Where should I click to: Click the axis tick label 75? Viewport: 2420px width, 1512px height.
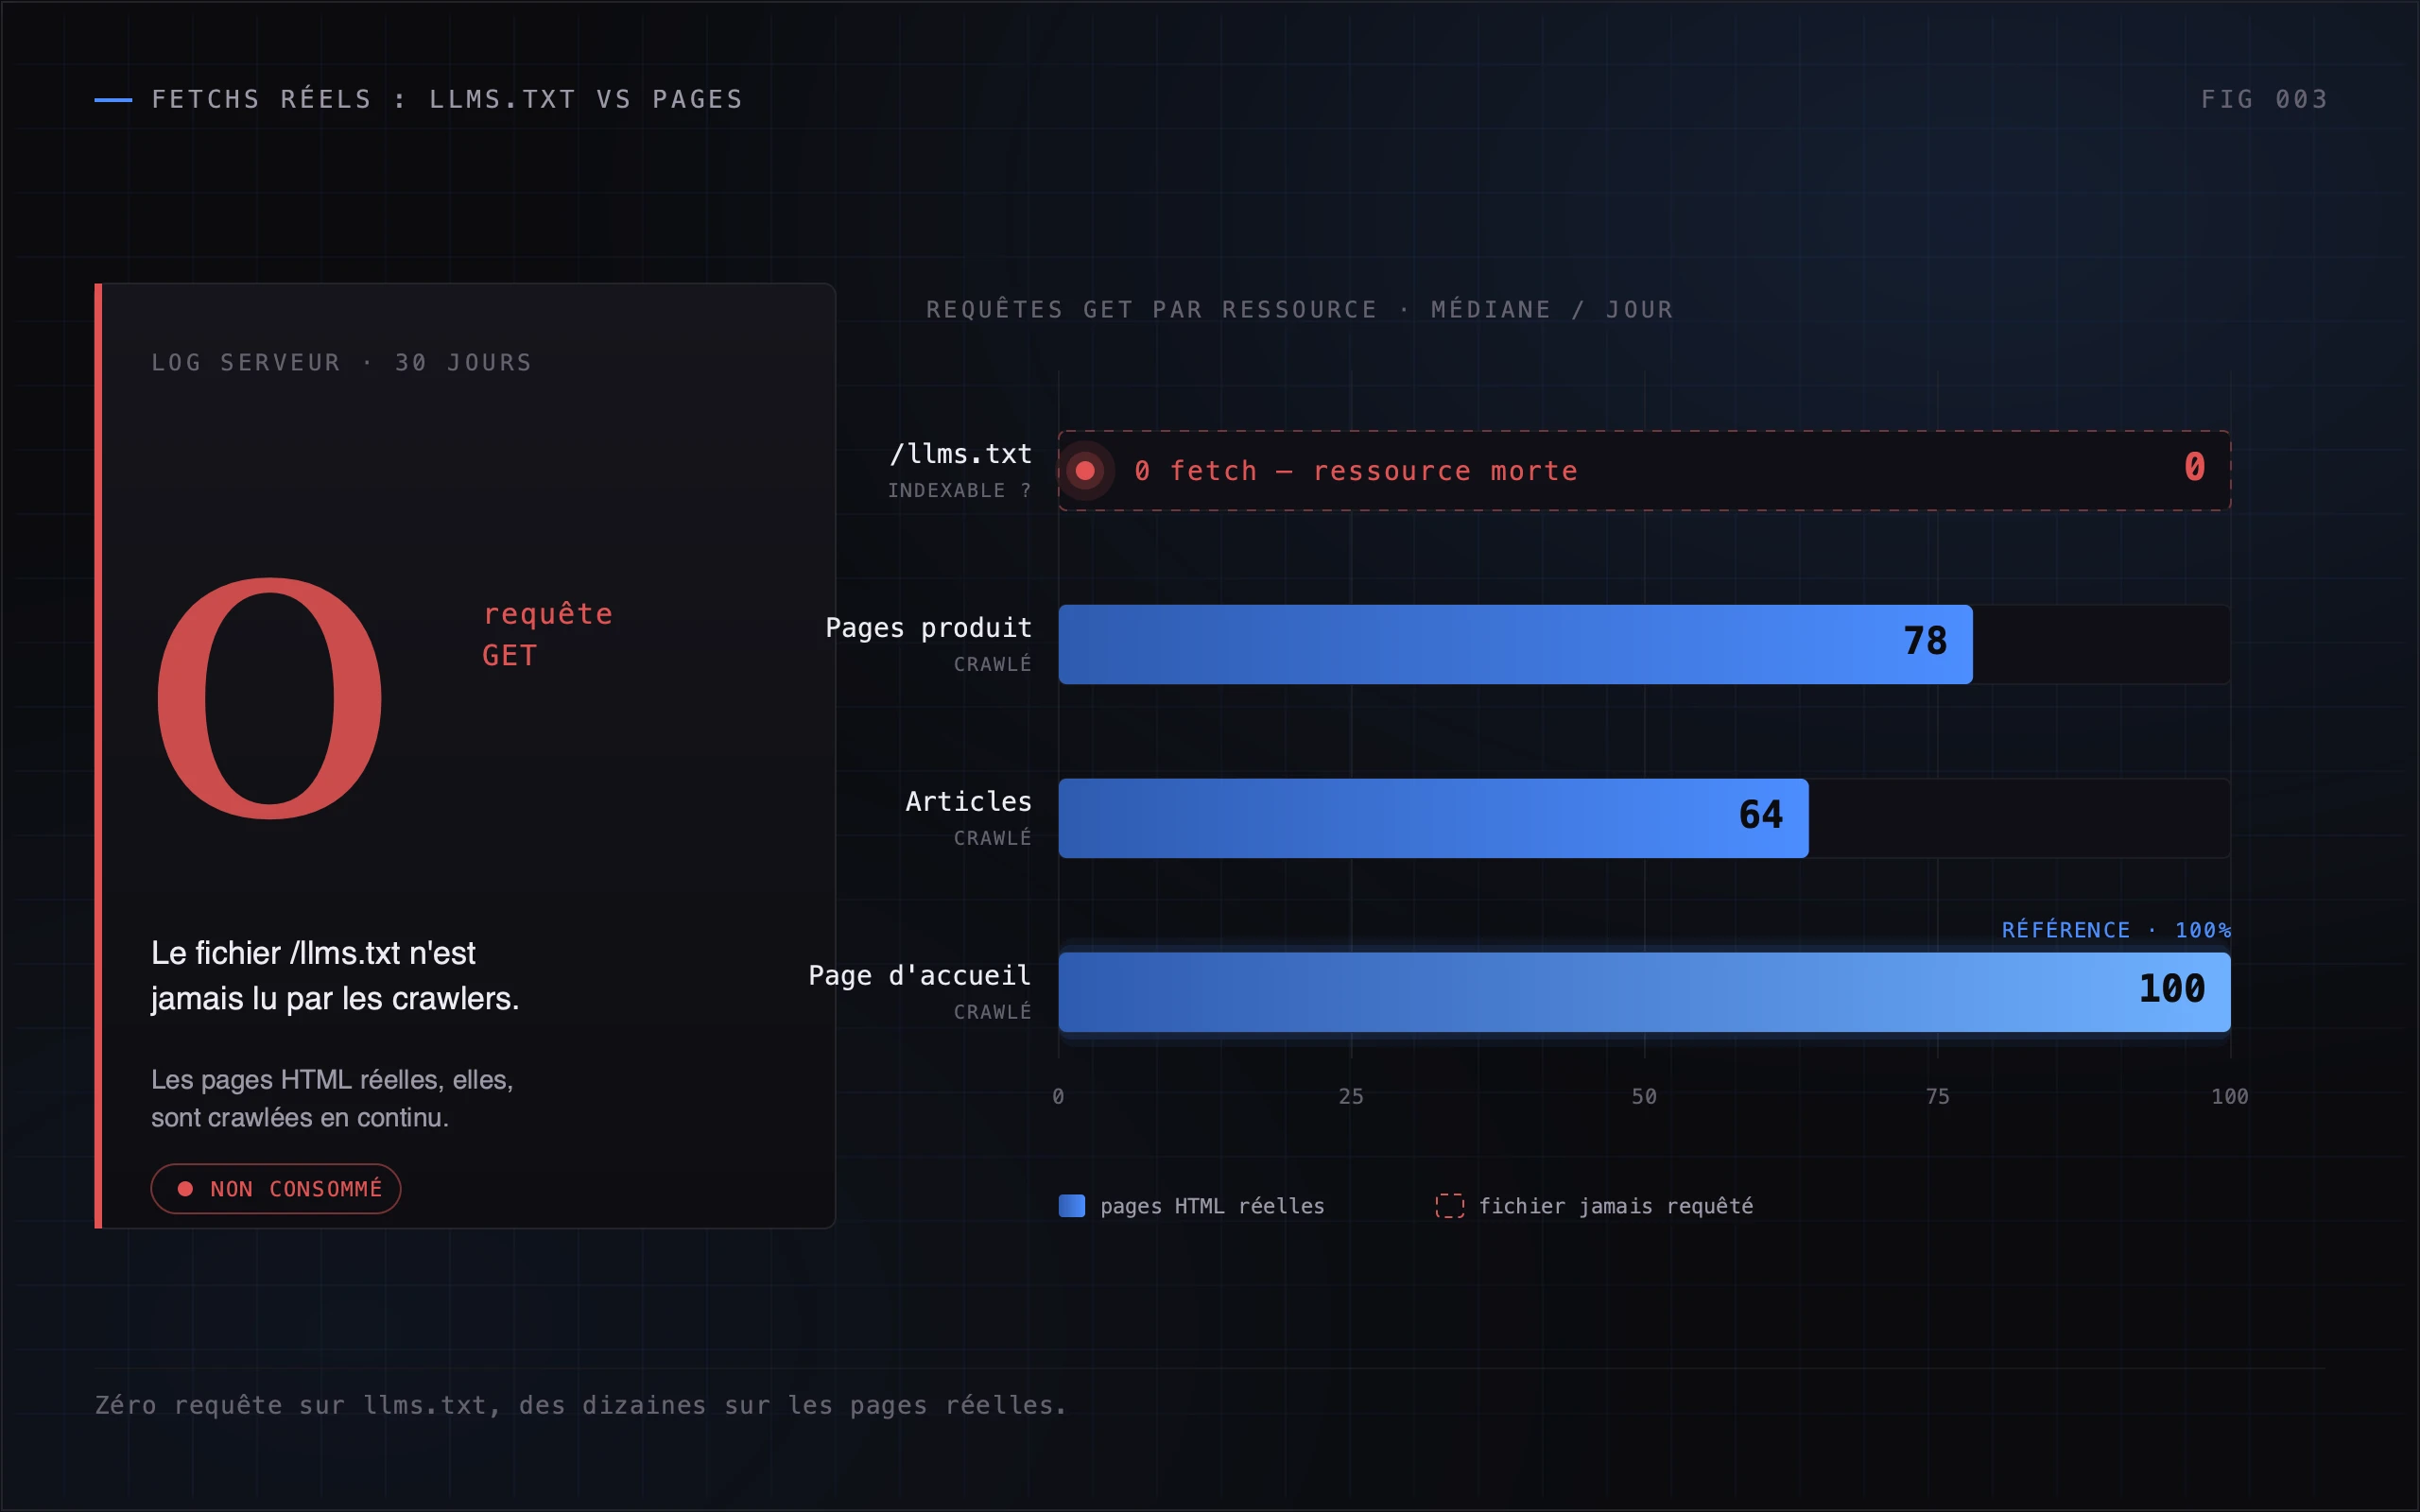tap(1937, 1096)
